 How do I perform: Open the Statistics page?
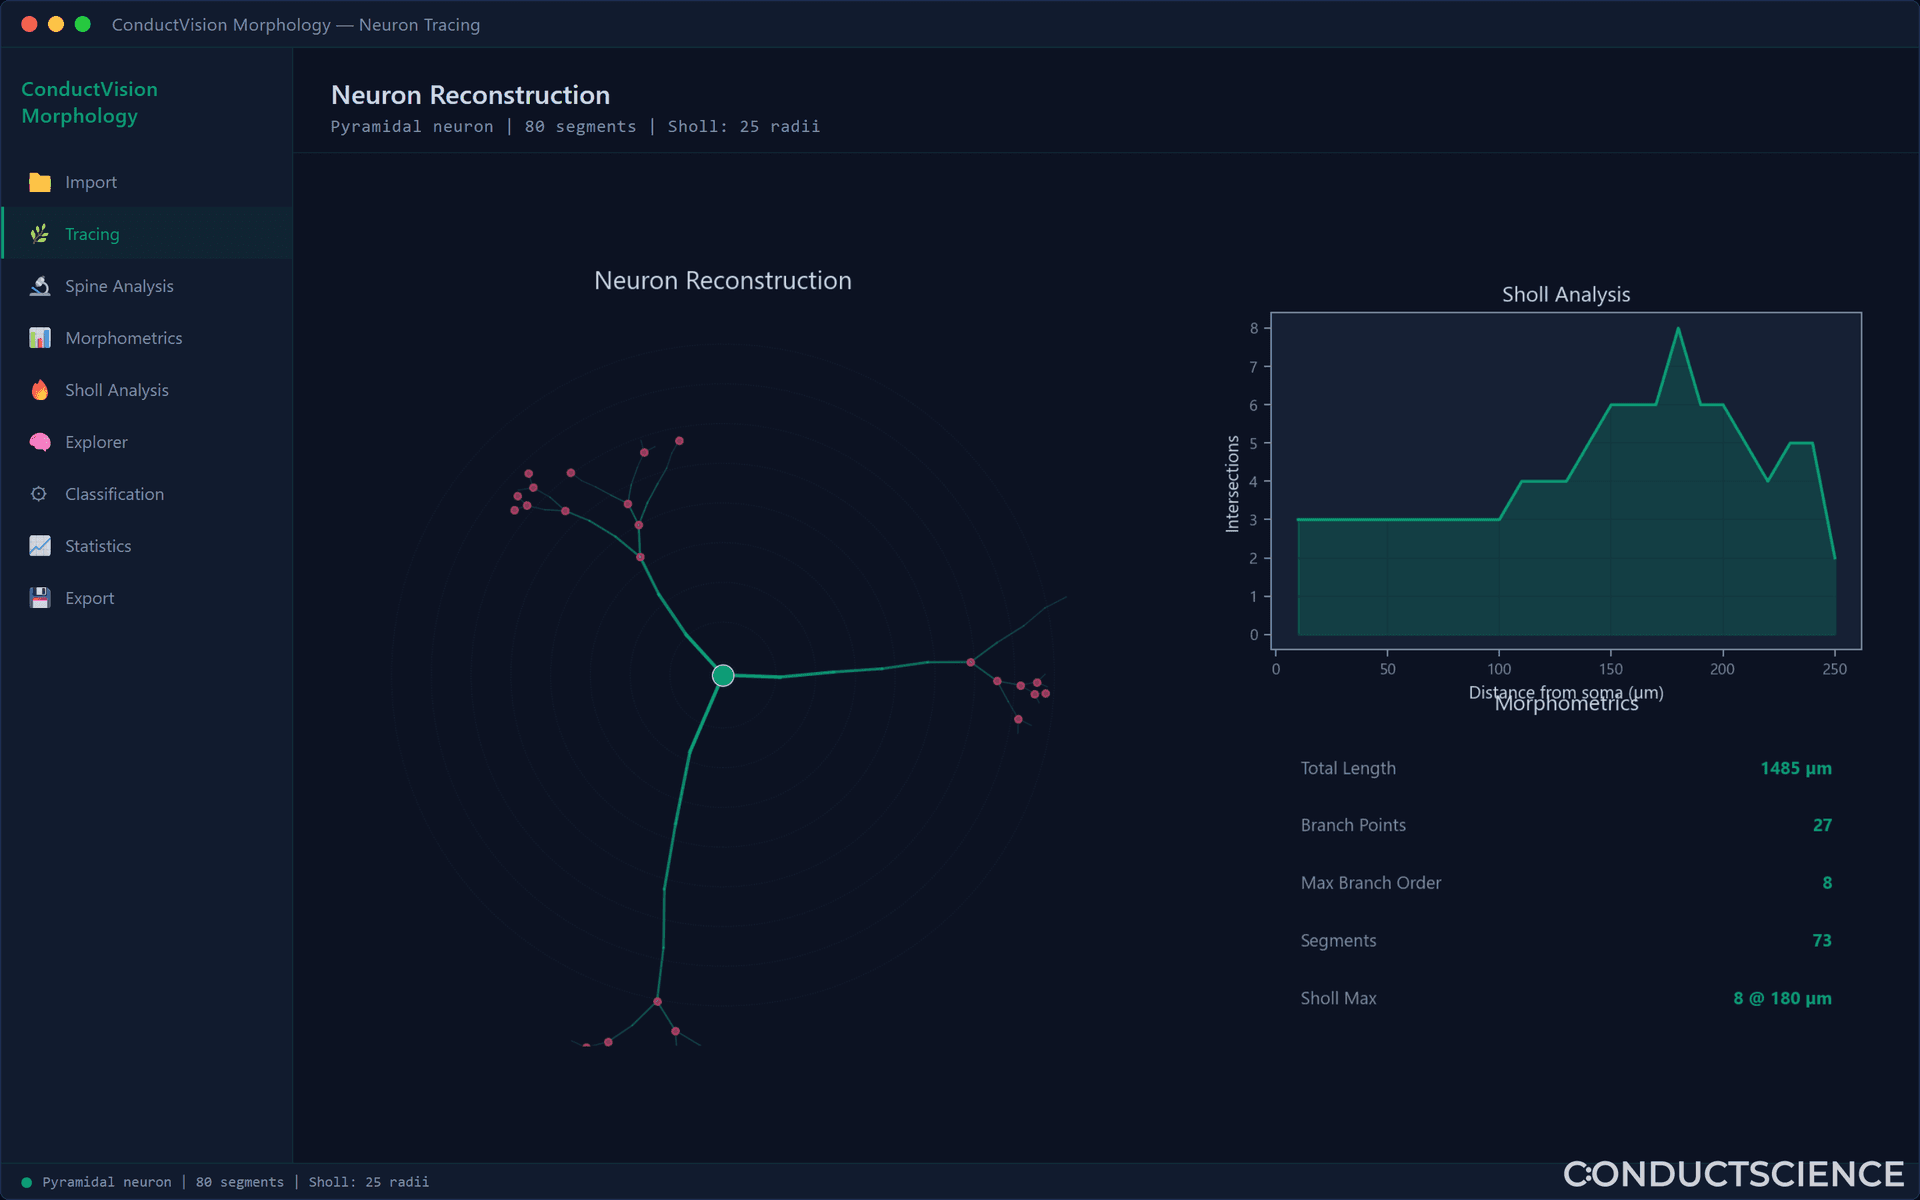(147, 546)
